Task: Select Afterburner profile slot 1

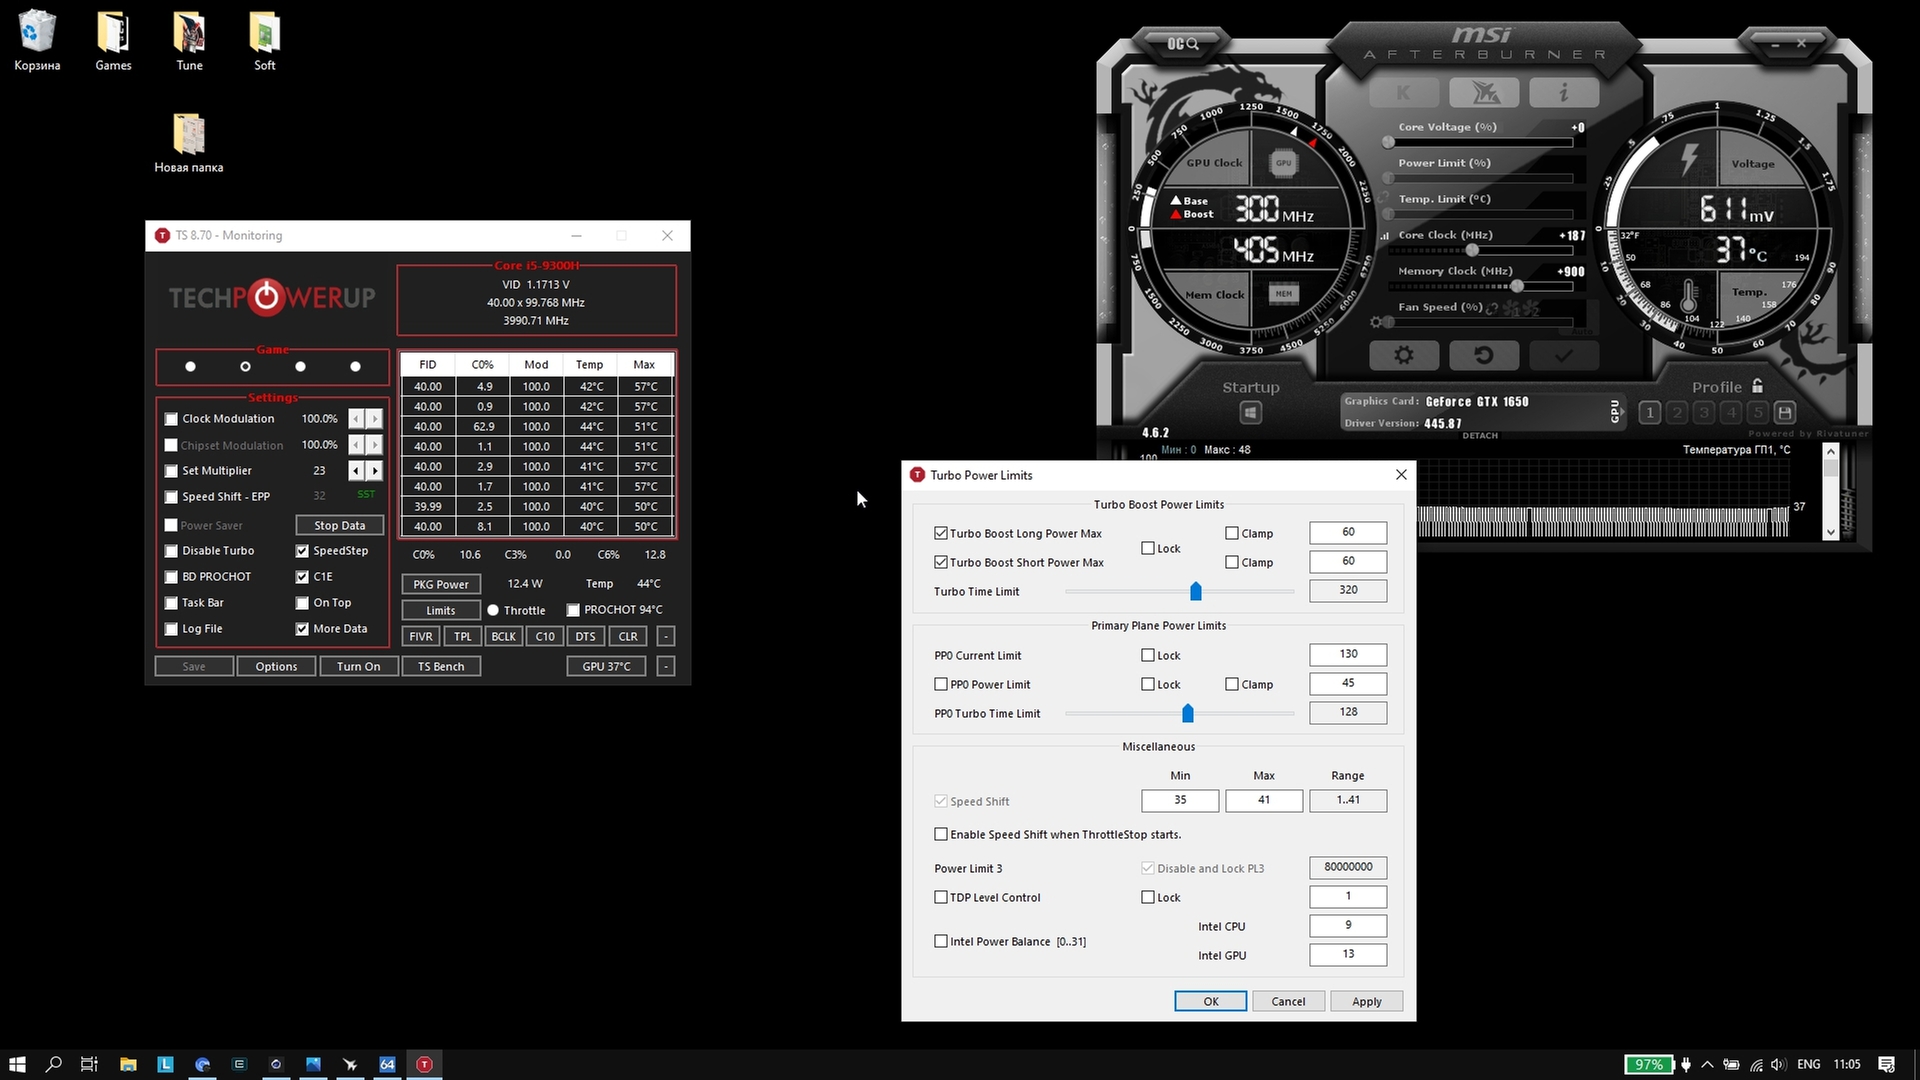Action: click(1650, 412)
